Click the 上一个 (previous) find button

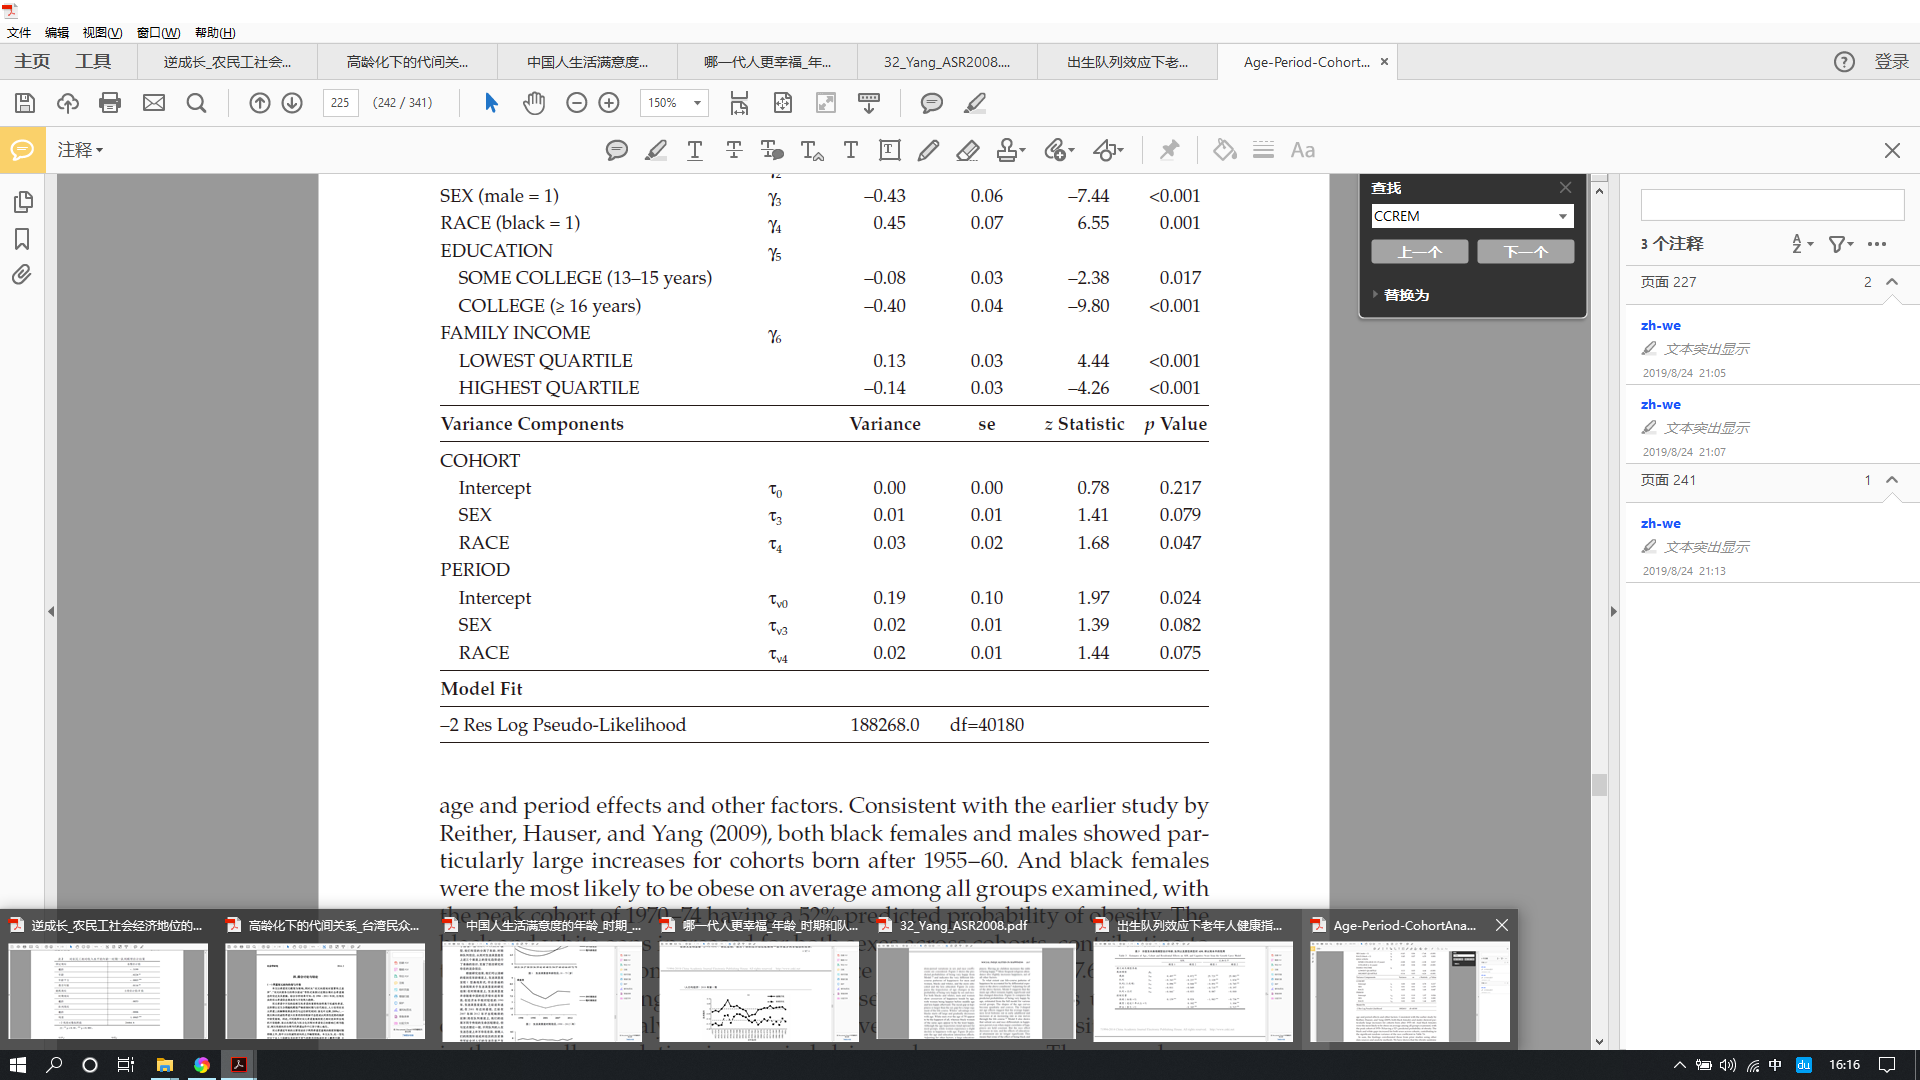[1419, 252]
